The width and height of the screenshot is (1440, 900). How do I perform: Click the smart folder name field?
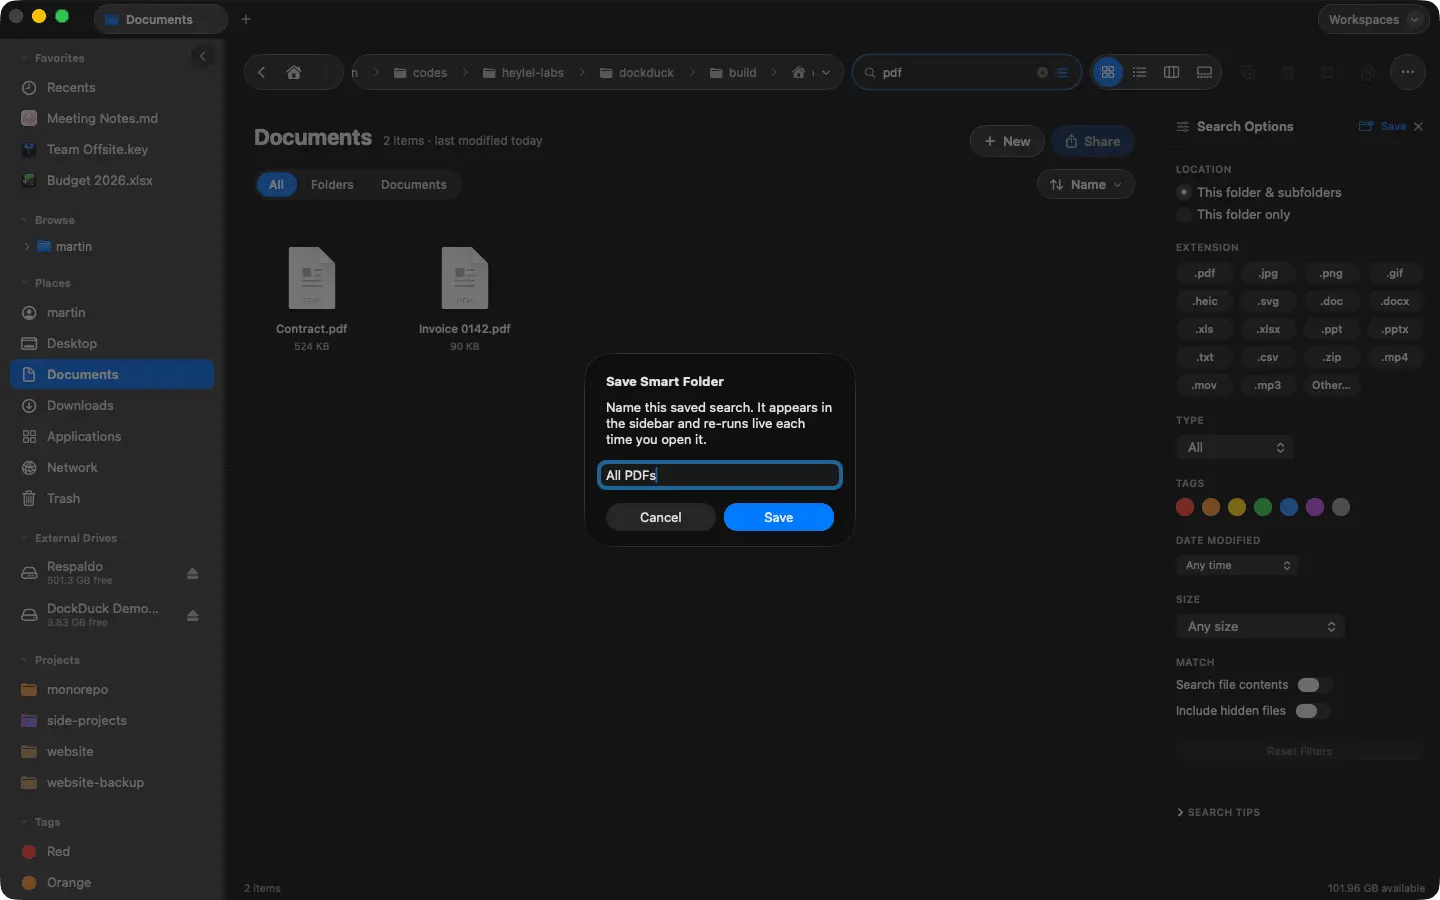(720, 475)
